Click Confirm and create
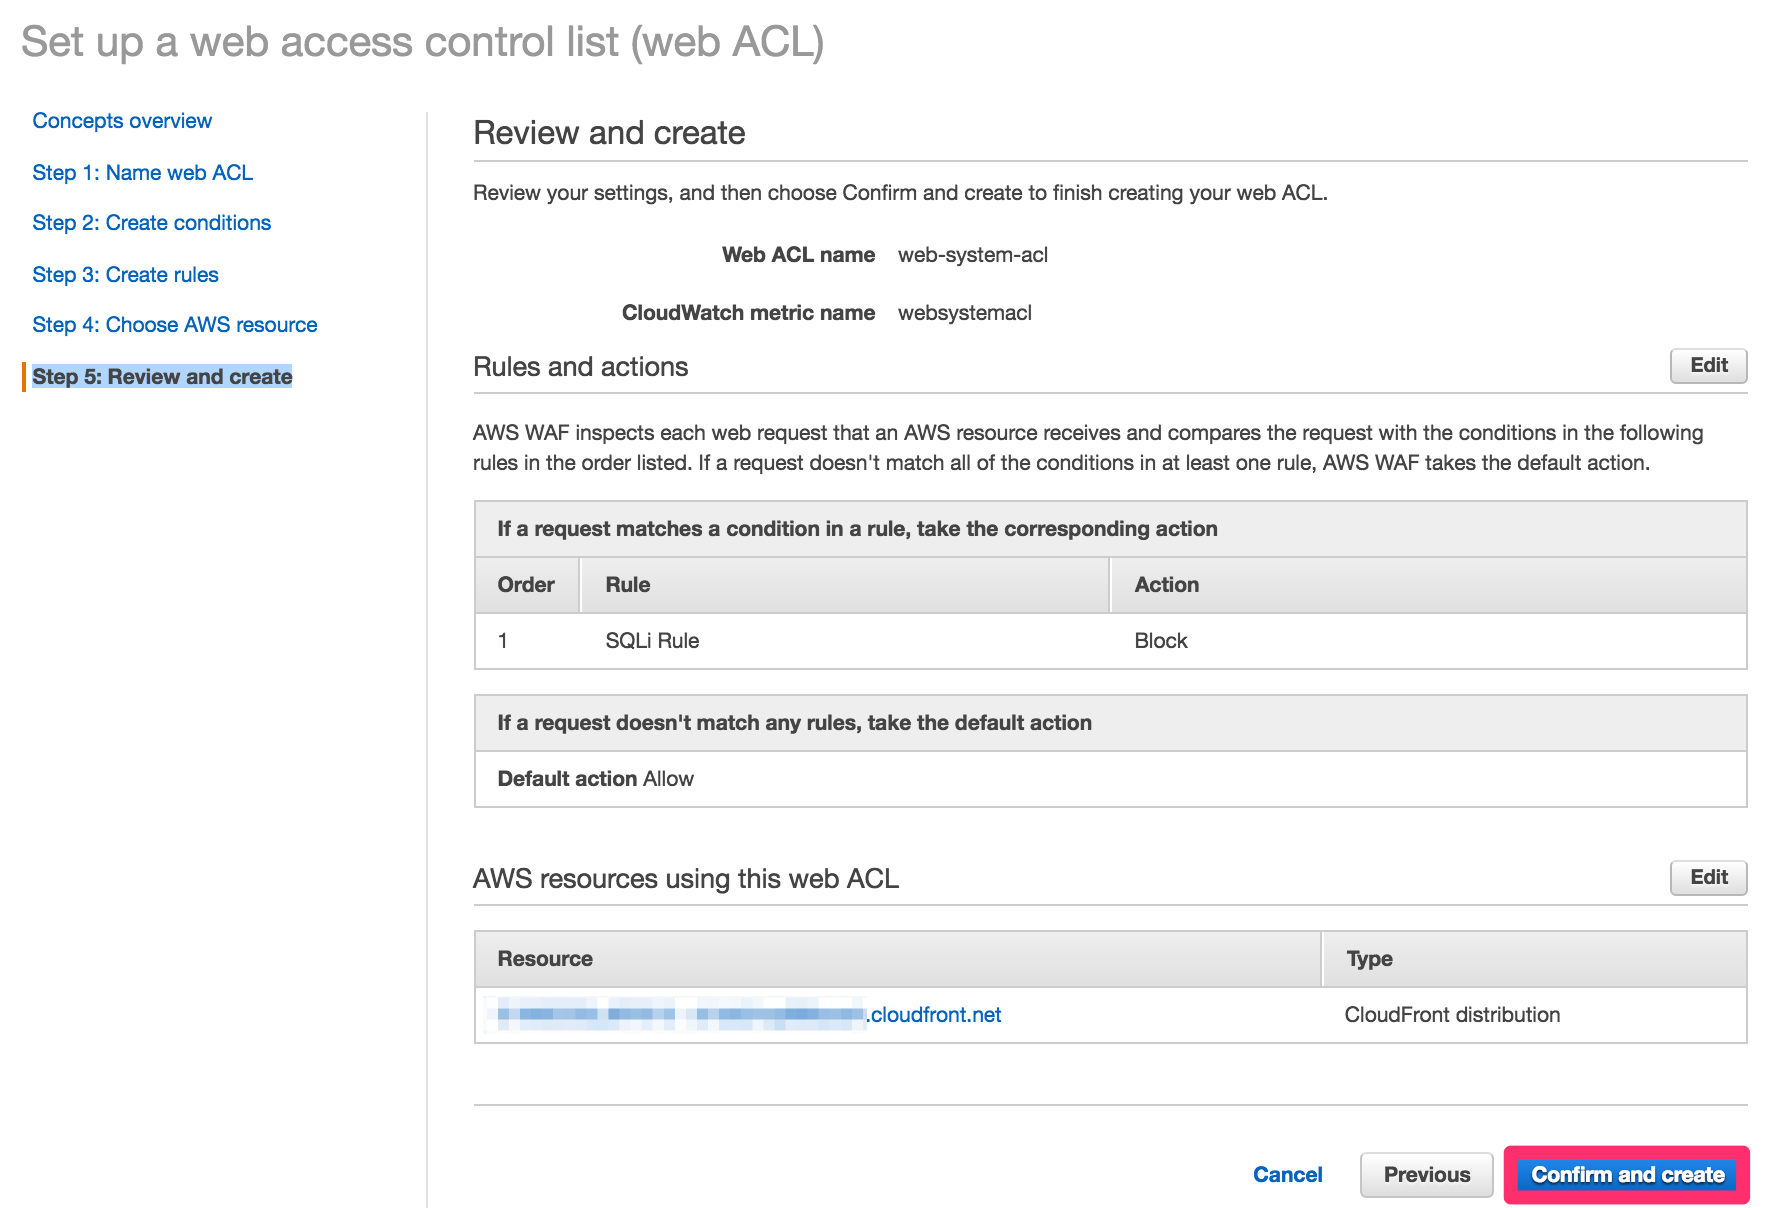Viewport: 1770px width, 1208px height. coord(1627,1174)
